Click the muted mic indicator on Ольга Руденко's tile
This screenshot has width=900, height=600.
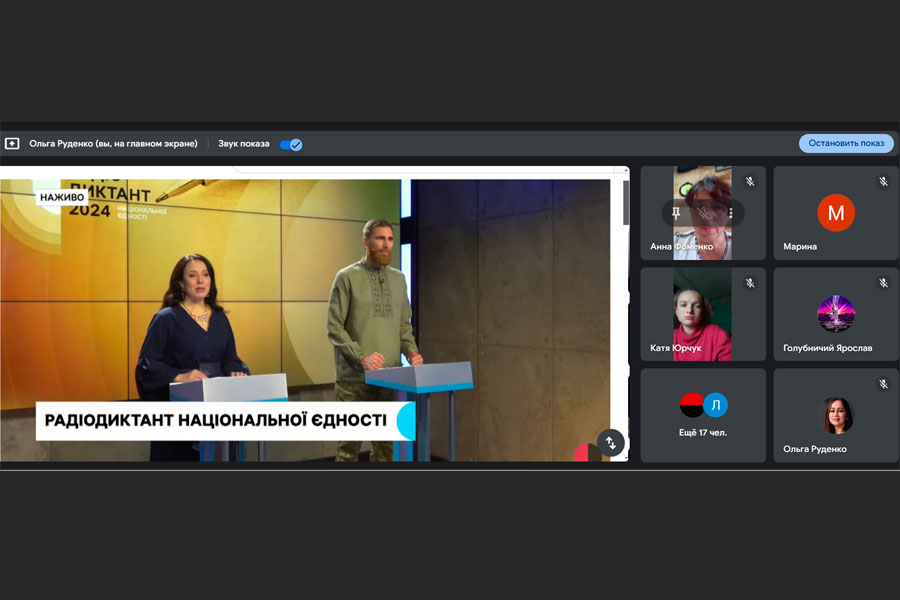point(883,384)
